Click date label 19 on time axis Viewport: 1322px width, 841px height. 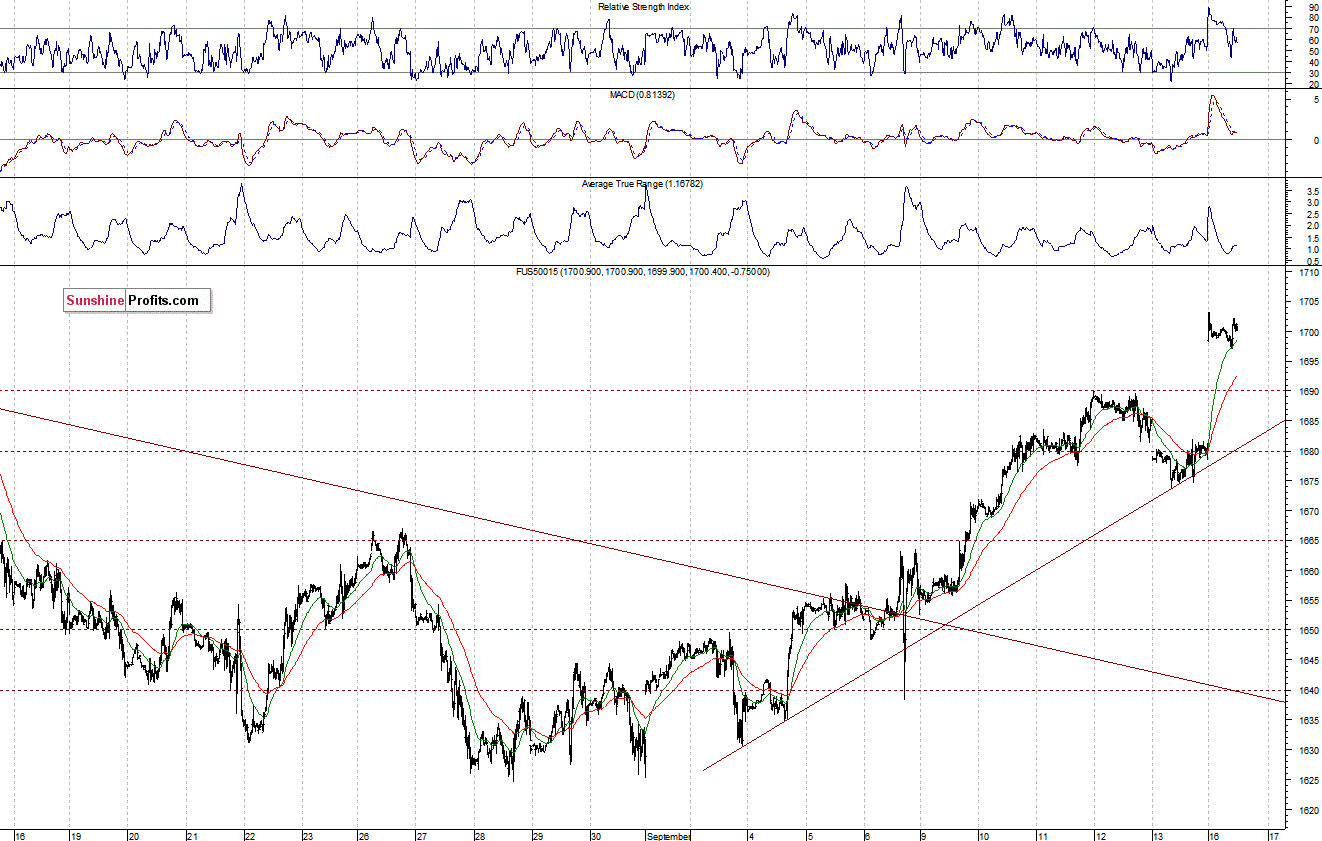click(77, 835)
